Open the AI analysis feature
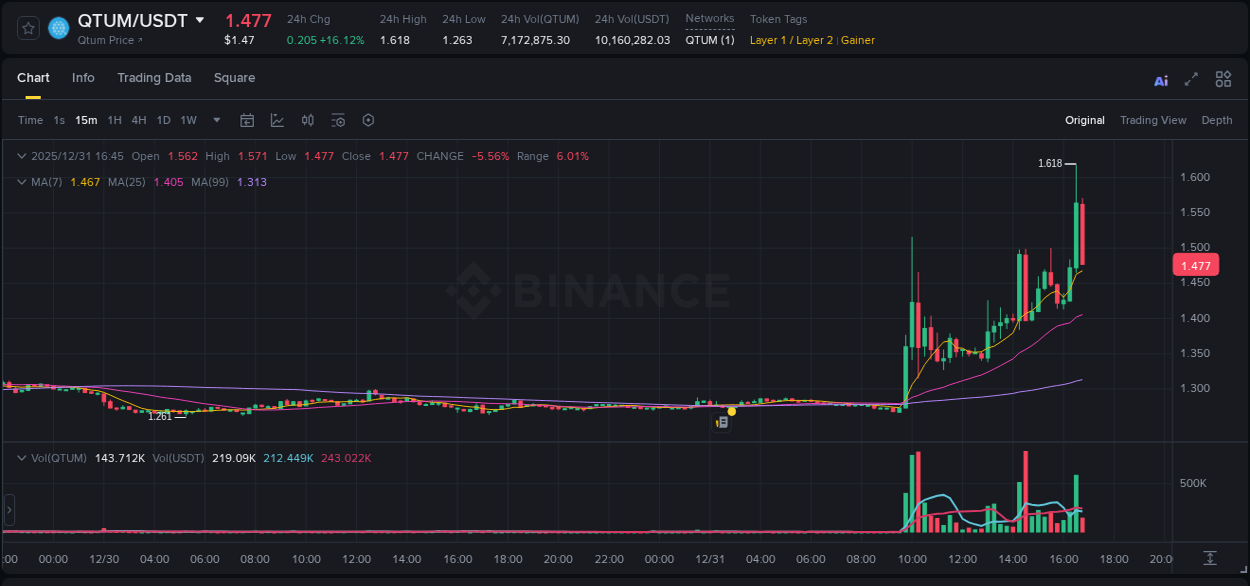 1160,79
